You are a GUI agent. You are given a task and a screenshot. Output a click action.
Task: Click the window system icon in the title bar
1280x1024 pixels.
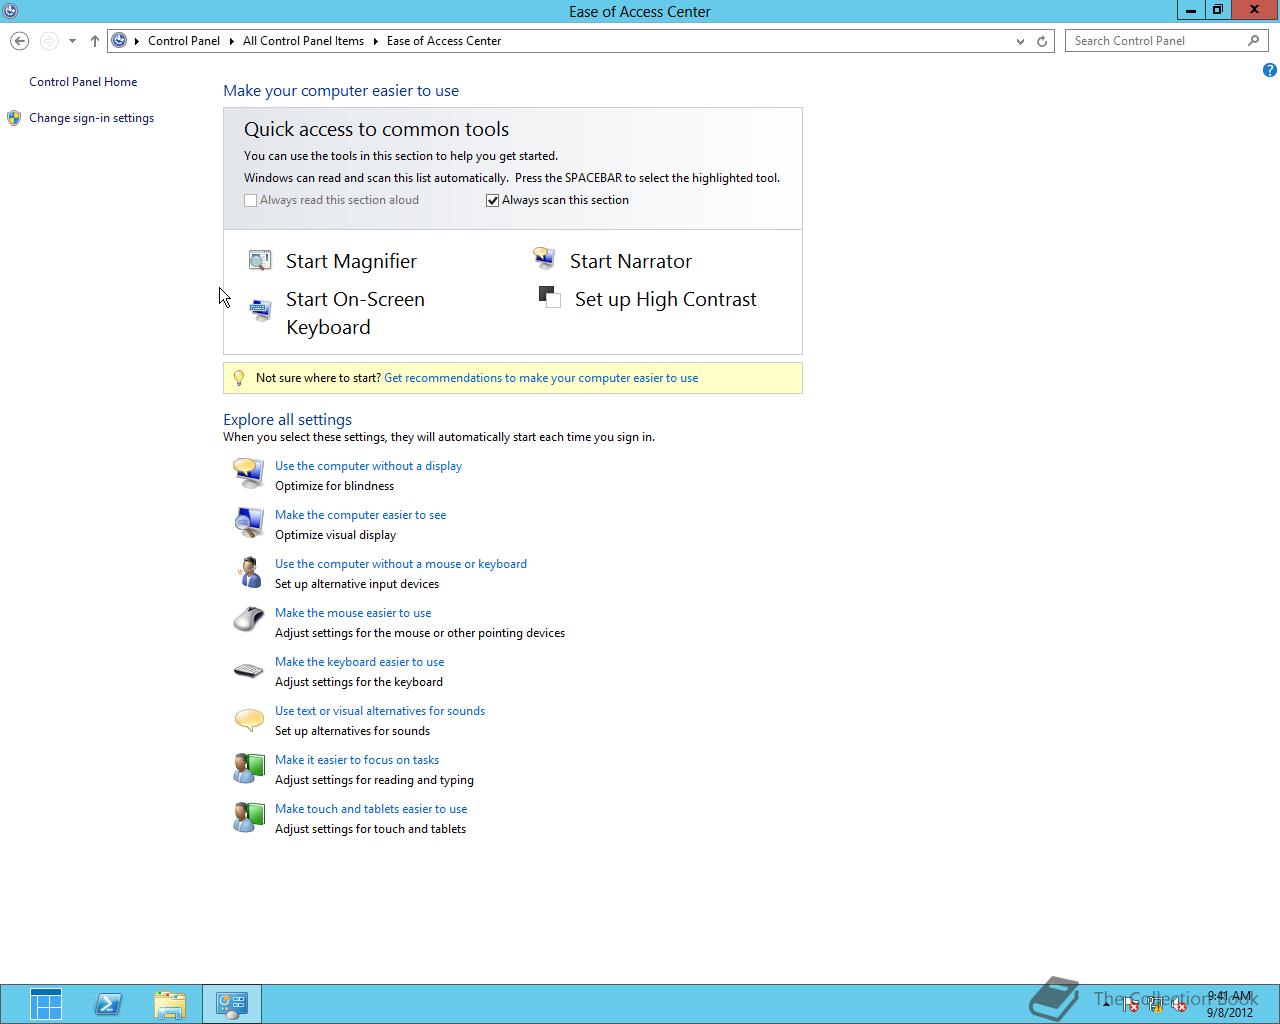tap(10, 11)
